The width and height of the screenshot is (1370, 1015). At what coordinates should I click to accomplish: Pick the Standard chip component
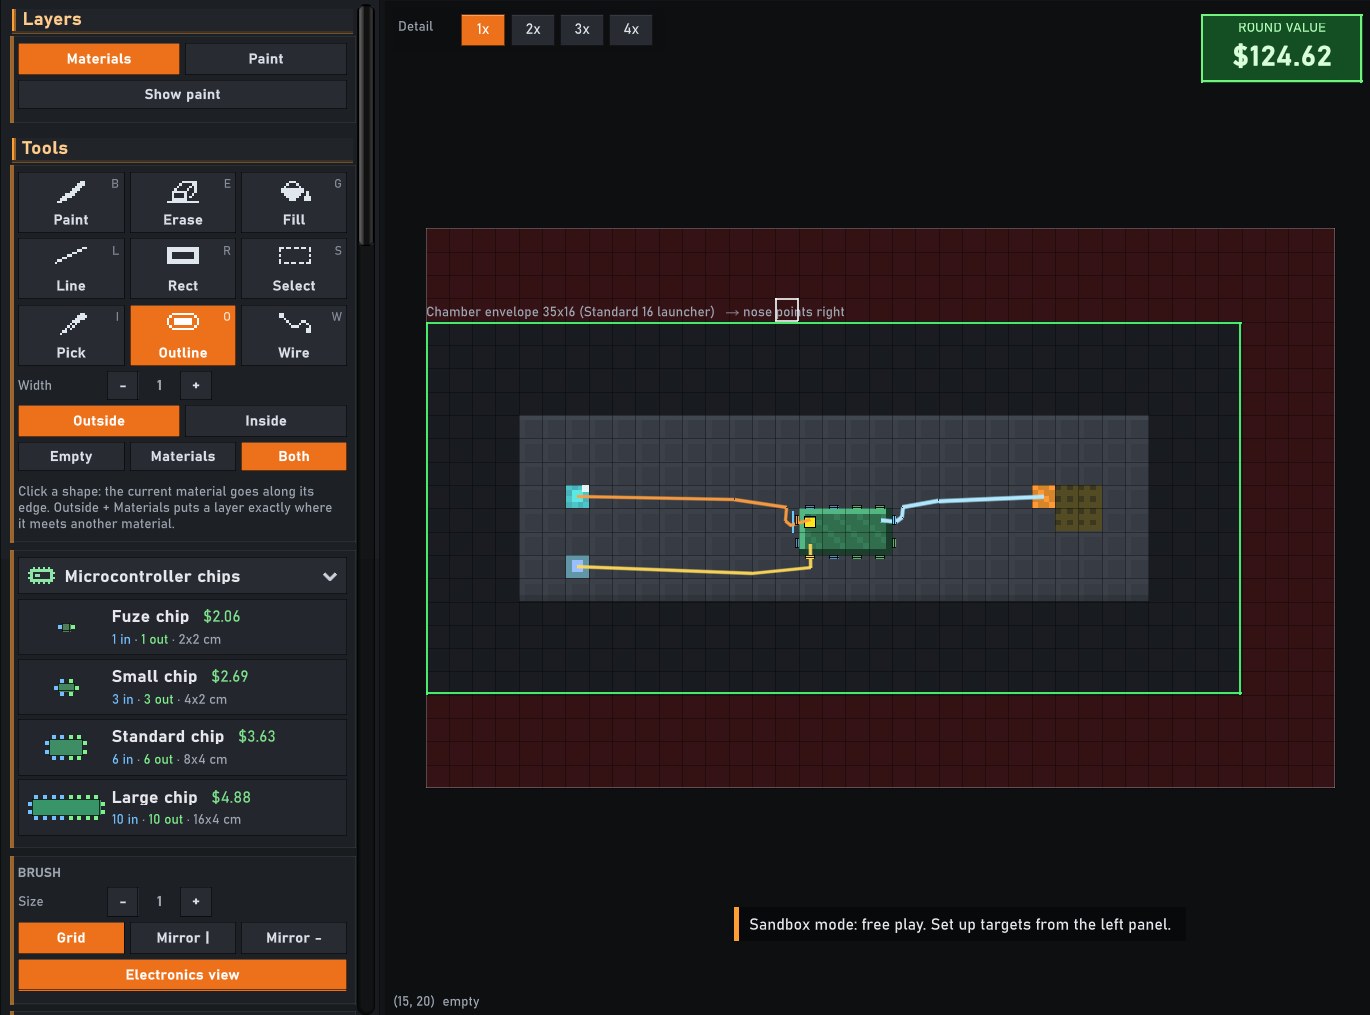(x=183, y=747)
